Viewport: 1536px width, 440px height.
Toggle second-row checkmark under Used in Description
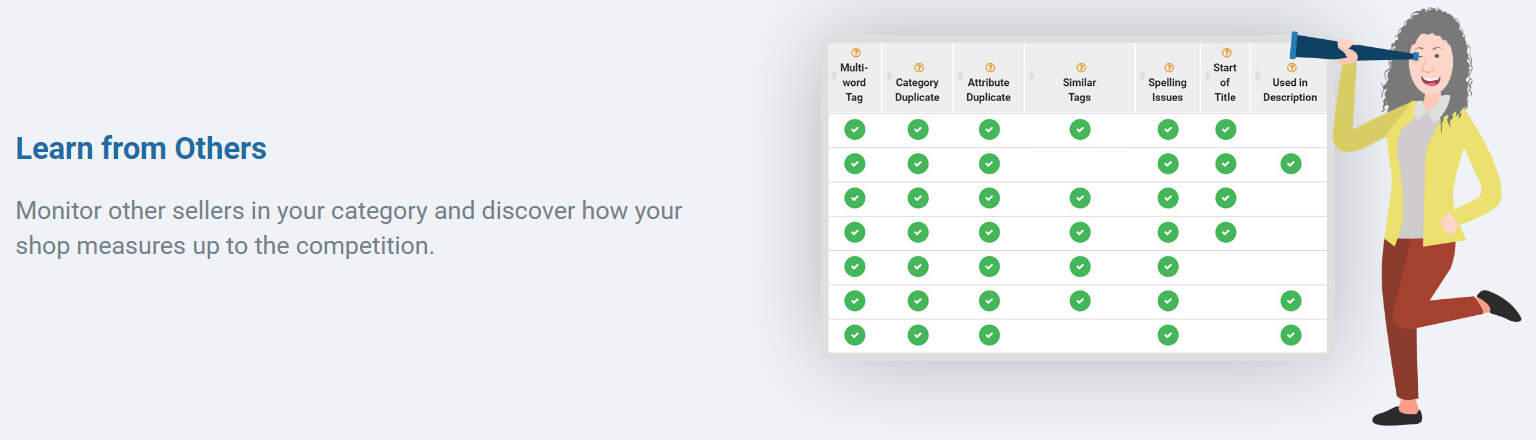[x=1290, y=163]
